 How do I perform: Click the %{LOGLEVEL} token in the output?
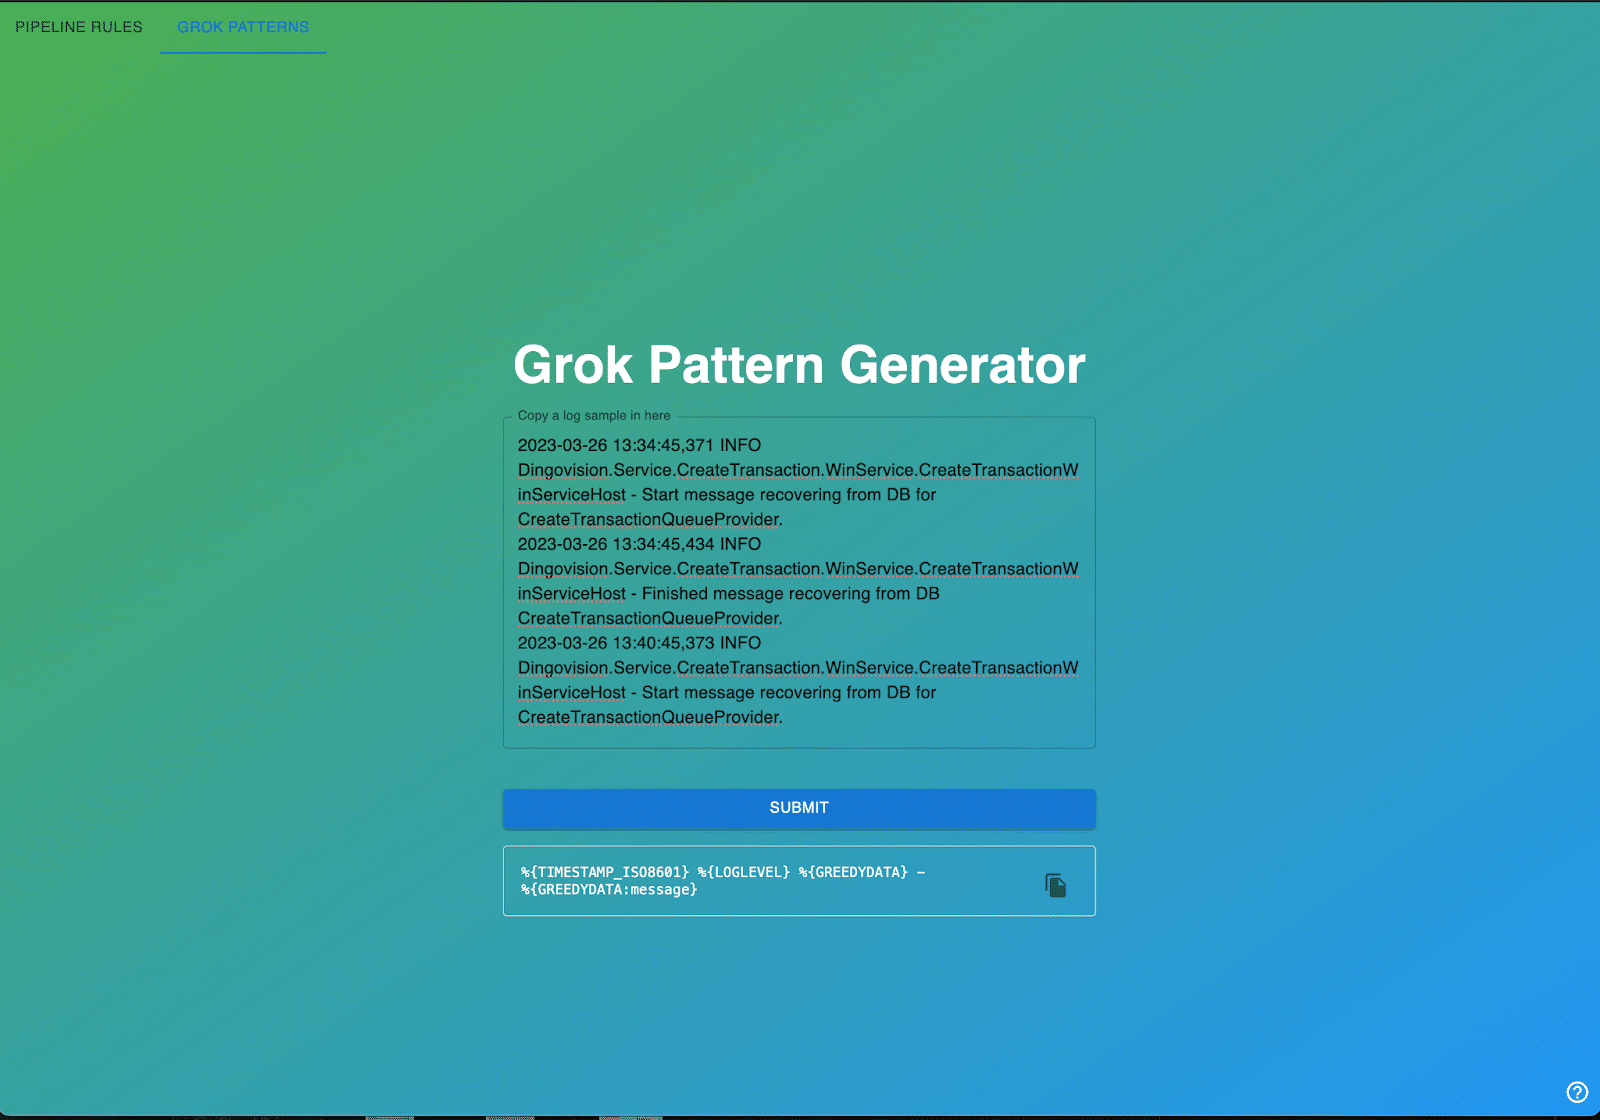744,873
